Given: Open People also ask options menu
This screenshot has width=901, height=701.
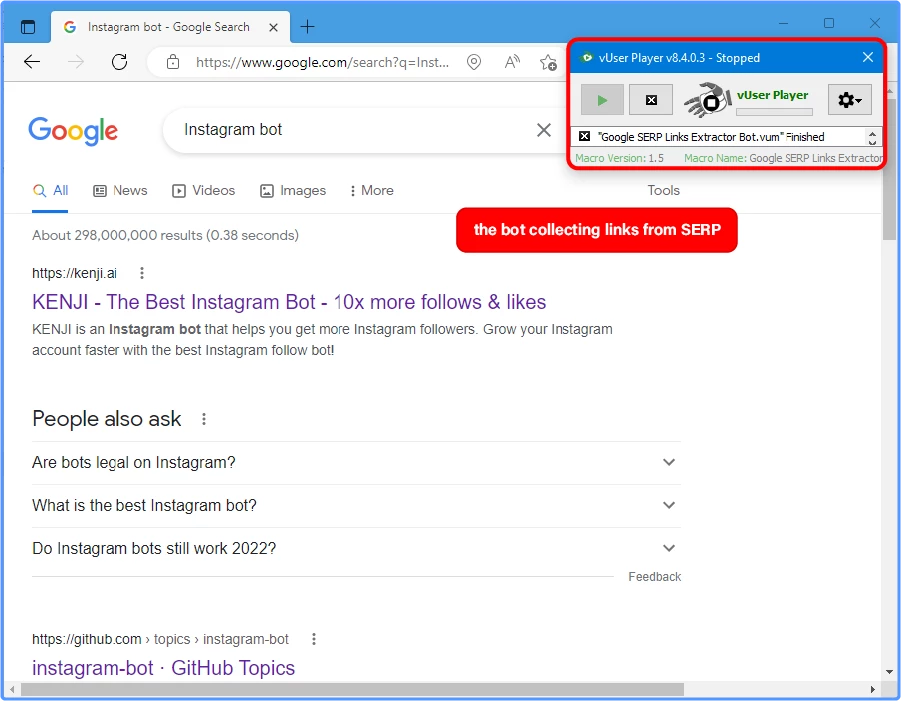Looking at the screenshot, I should point(203,419).
